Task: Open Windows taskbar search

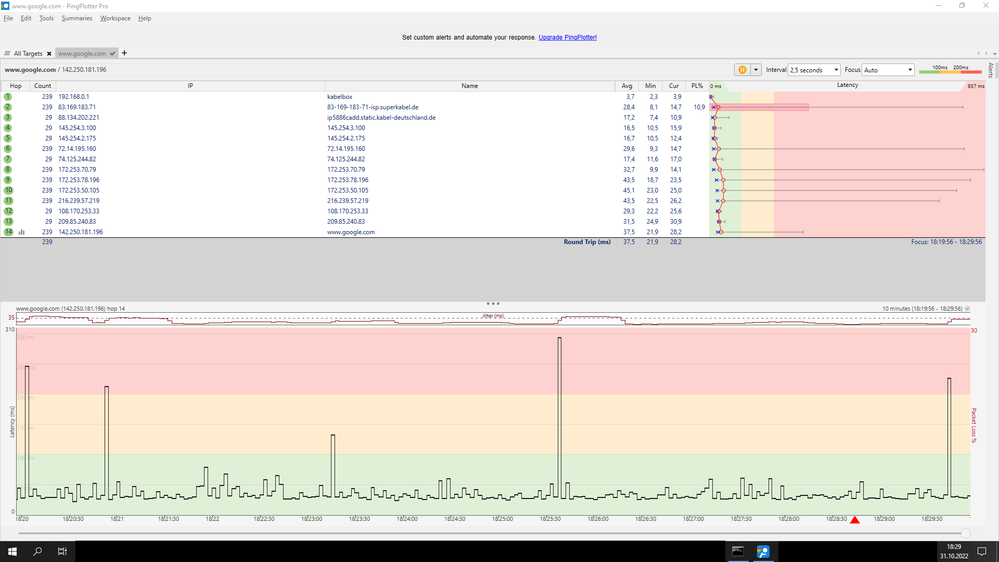Action: click(37, 551)
